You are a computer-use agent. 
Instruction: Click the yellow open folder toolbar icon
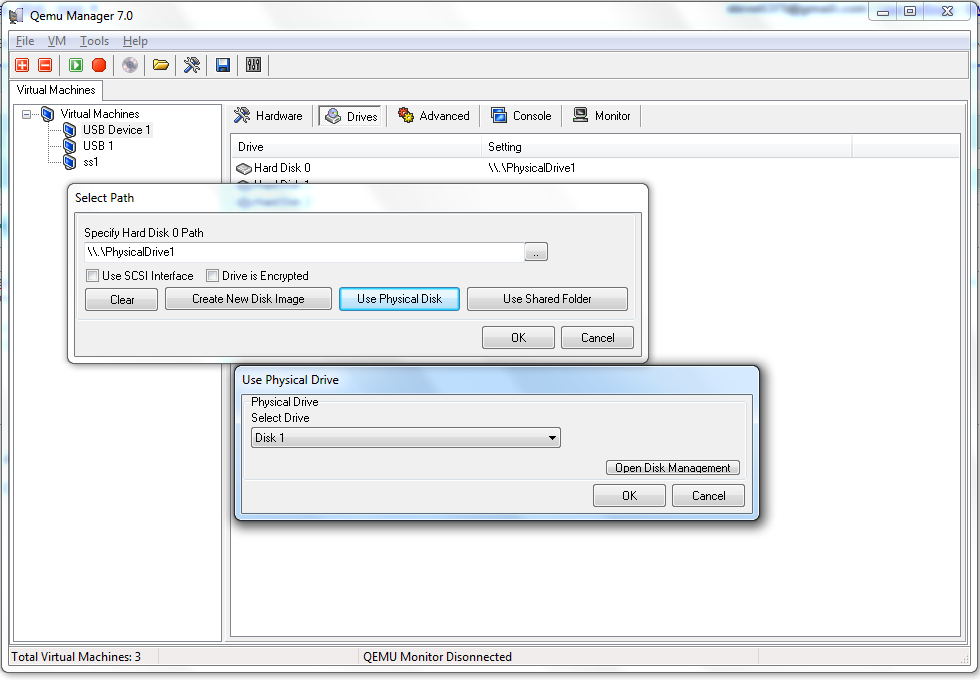pos(161,65)
